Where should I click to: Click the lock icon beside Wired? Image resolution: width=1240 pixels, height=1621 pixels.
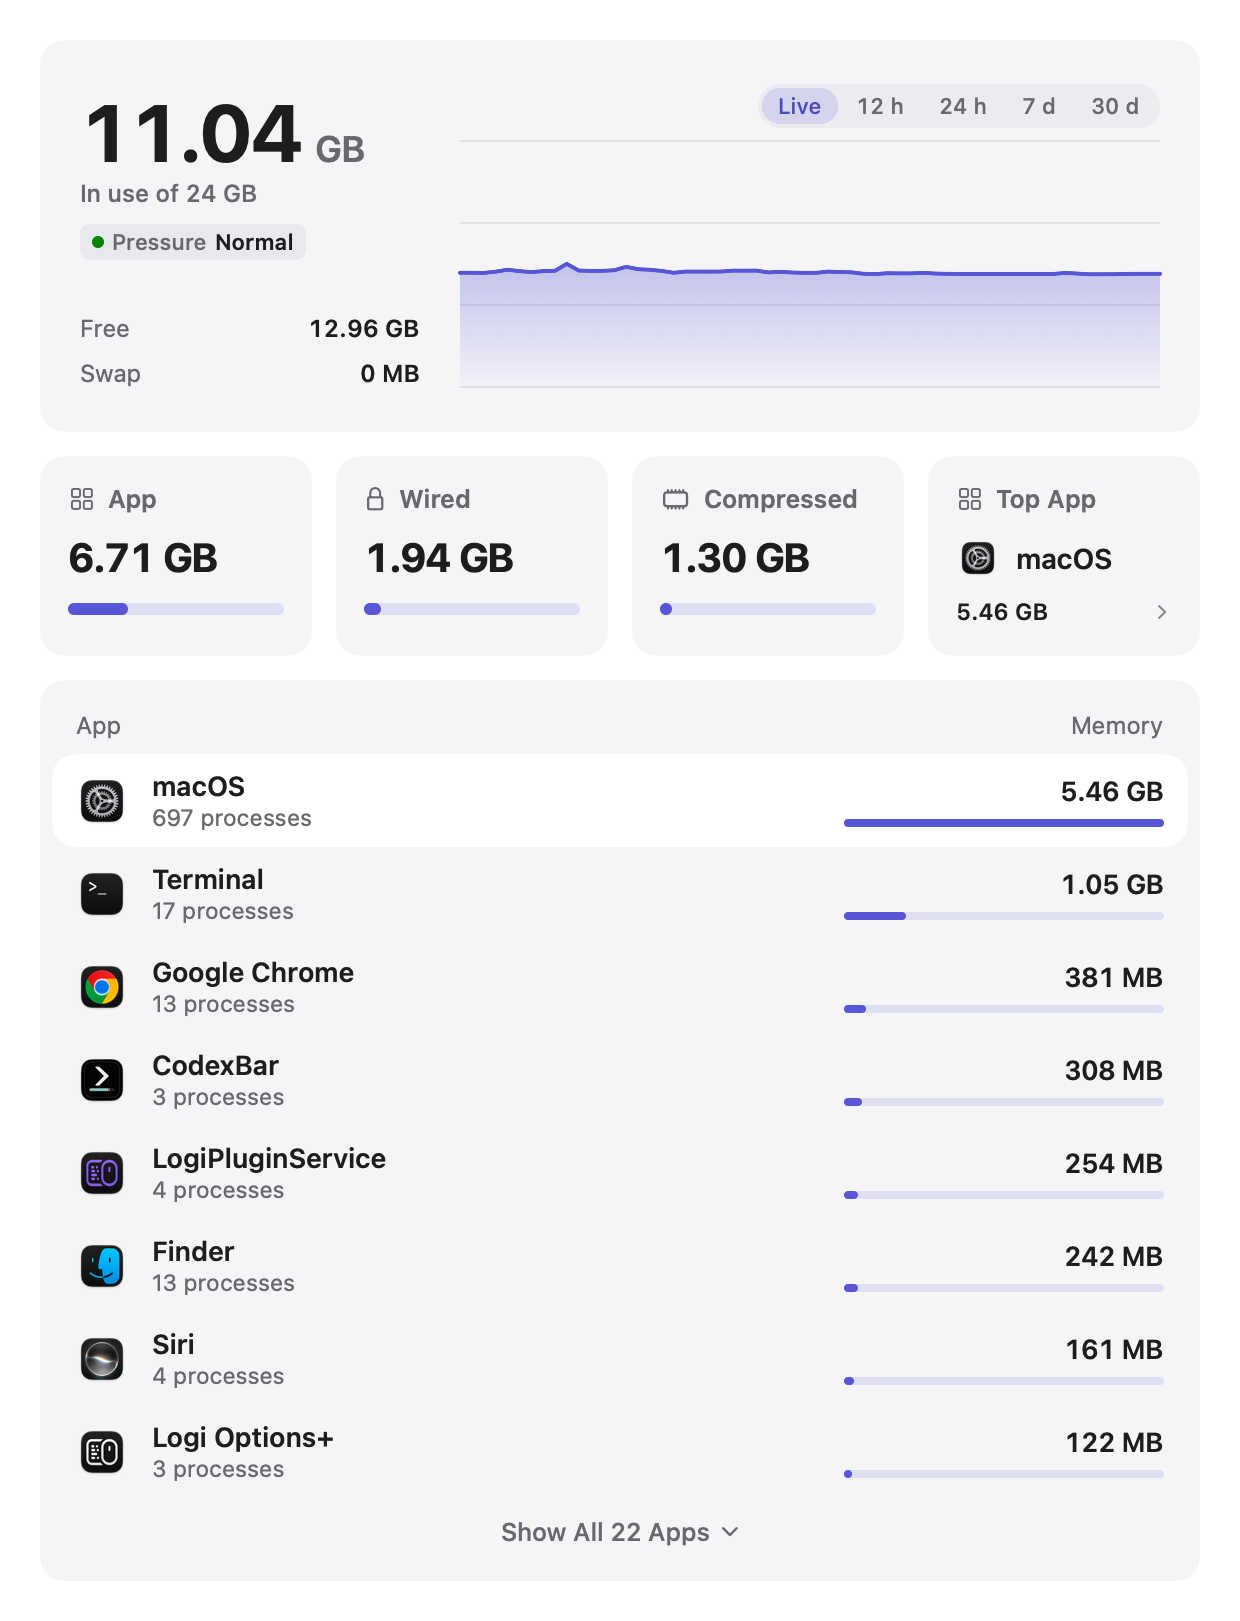(375, 499)
